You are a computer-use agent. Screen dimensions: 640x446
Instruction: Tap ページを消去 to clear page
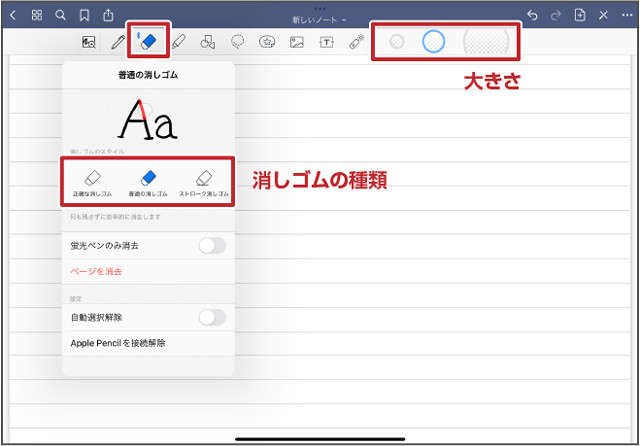pyautogui.click(x=99, y=271)
